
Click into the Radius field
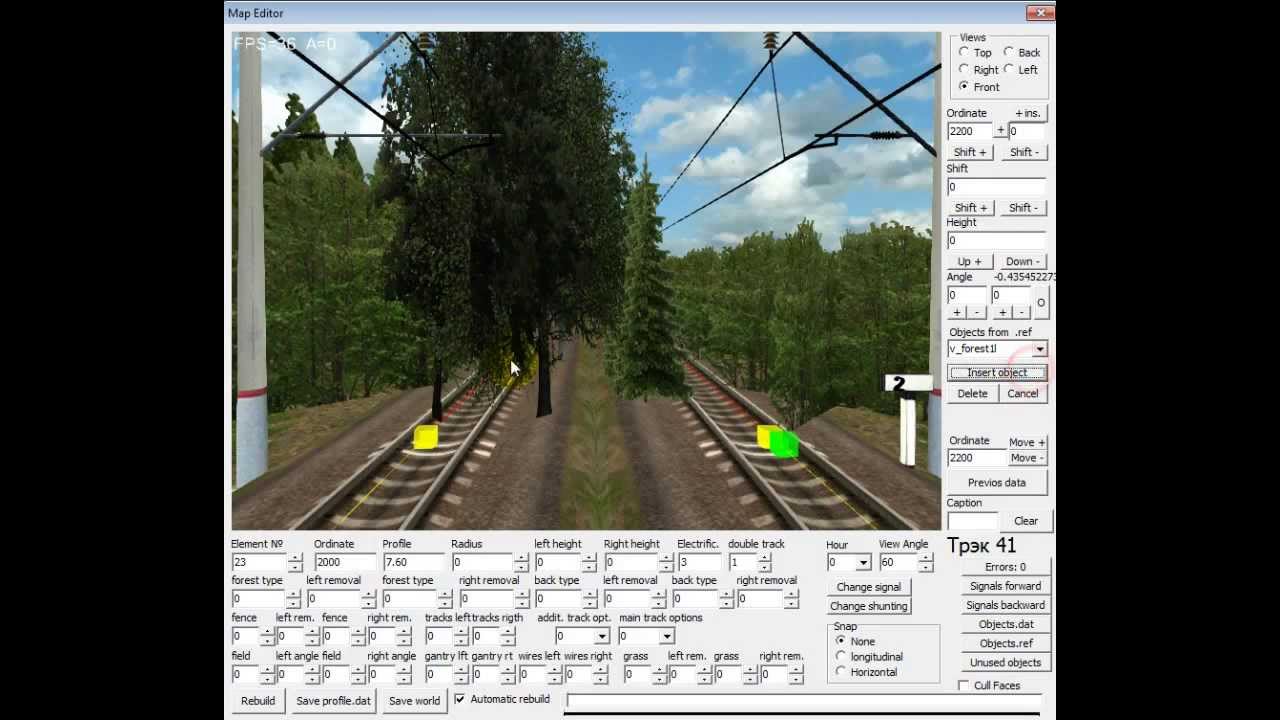pos(482,562)
